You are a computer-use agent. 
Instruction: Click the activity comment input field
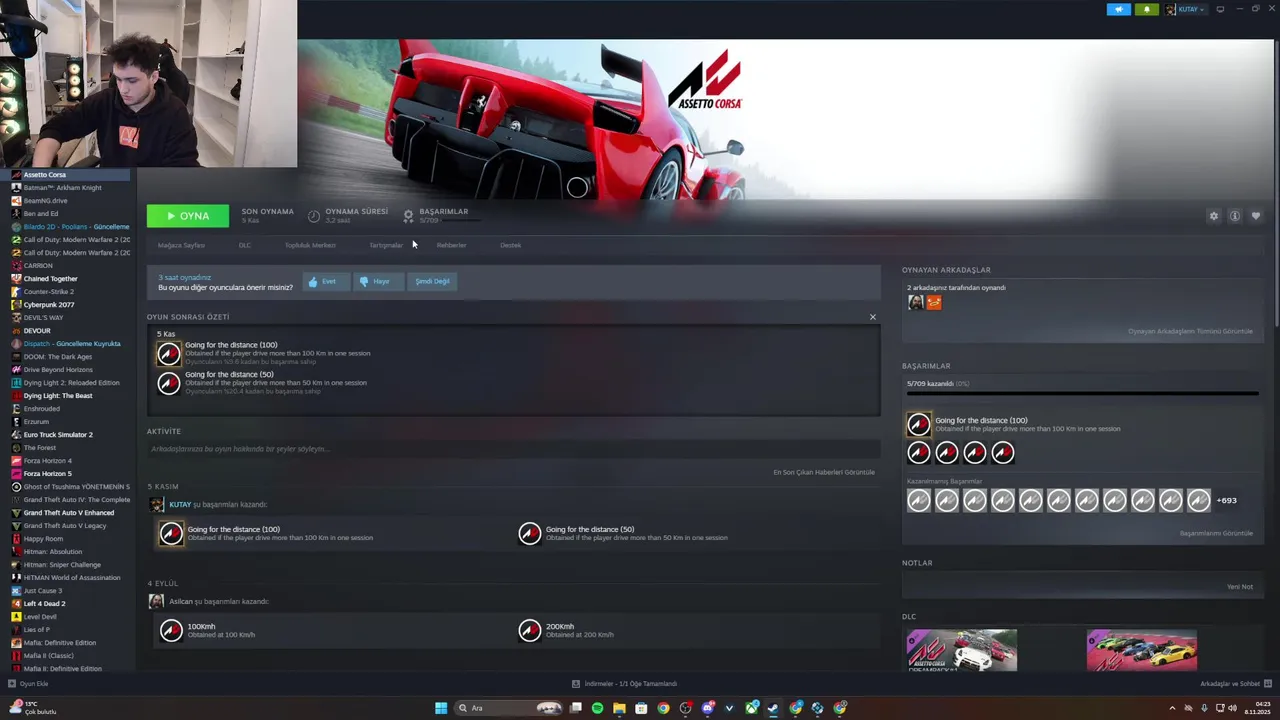[513, 449]
